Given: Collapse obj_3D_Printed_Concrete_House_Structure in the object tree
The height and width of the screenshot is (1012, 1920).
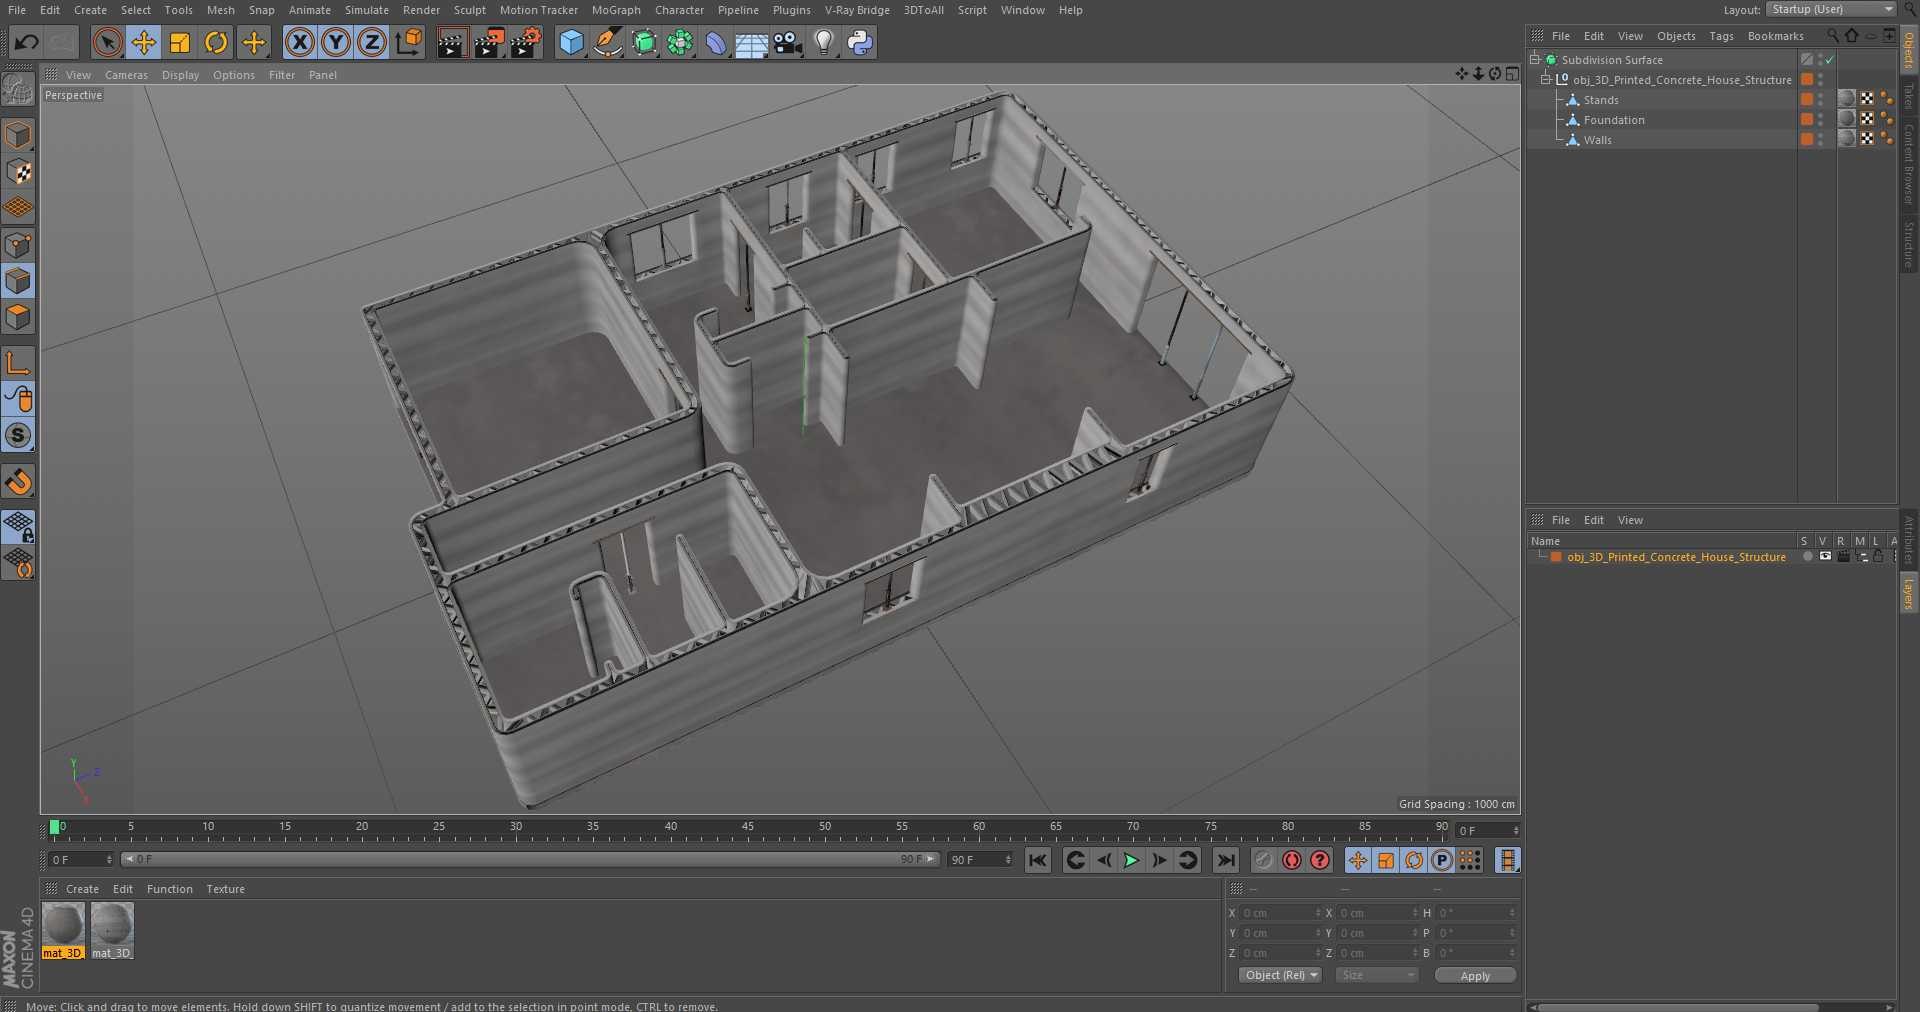Looking at the screenshot, I should [1546, 79].
